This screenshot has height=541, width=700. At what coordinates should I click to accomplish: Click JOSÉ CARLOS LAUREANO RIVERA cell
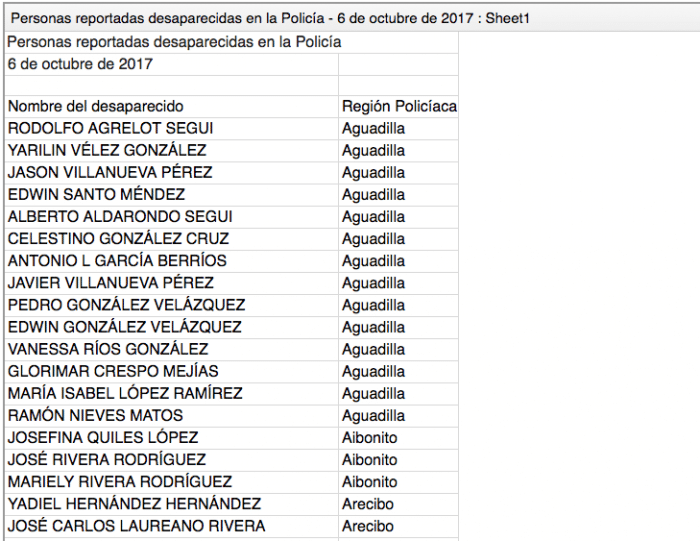(x=171, y=526)
